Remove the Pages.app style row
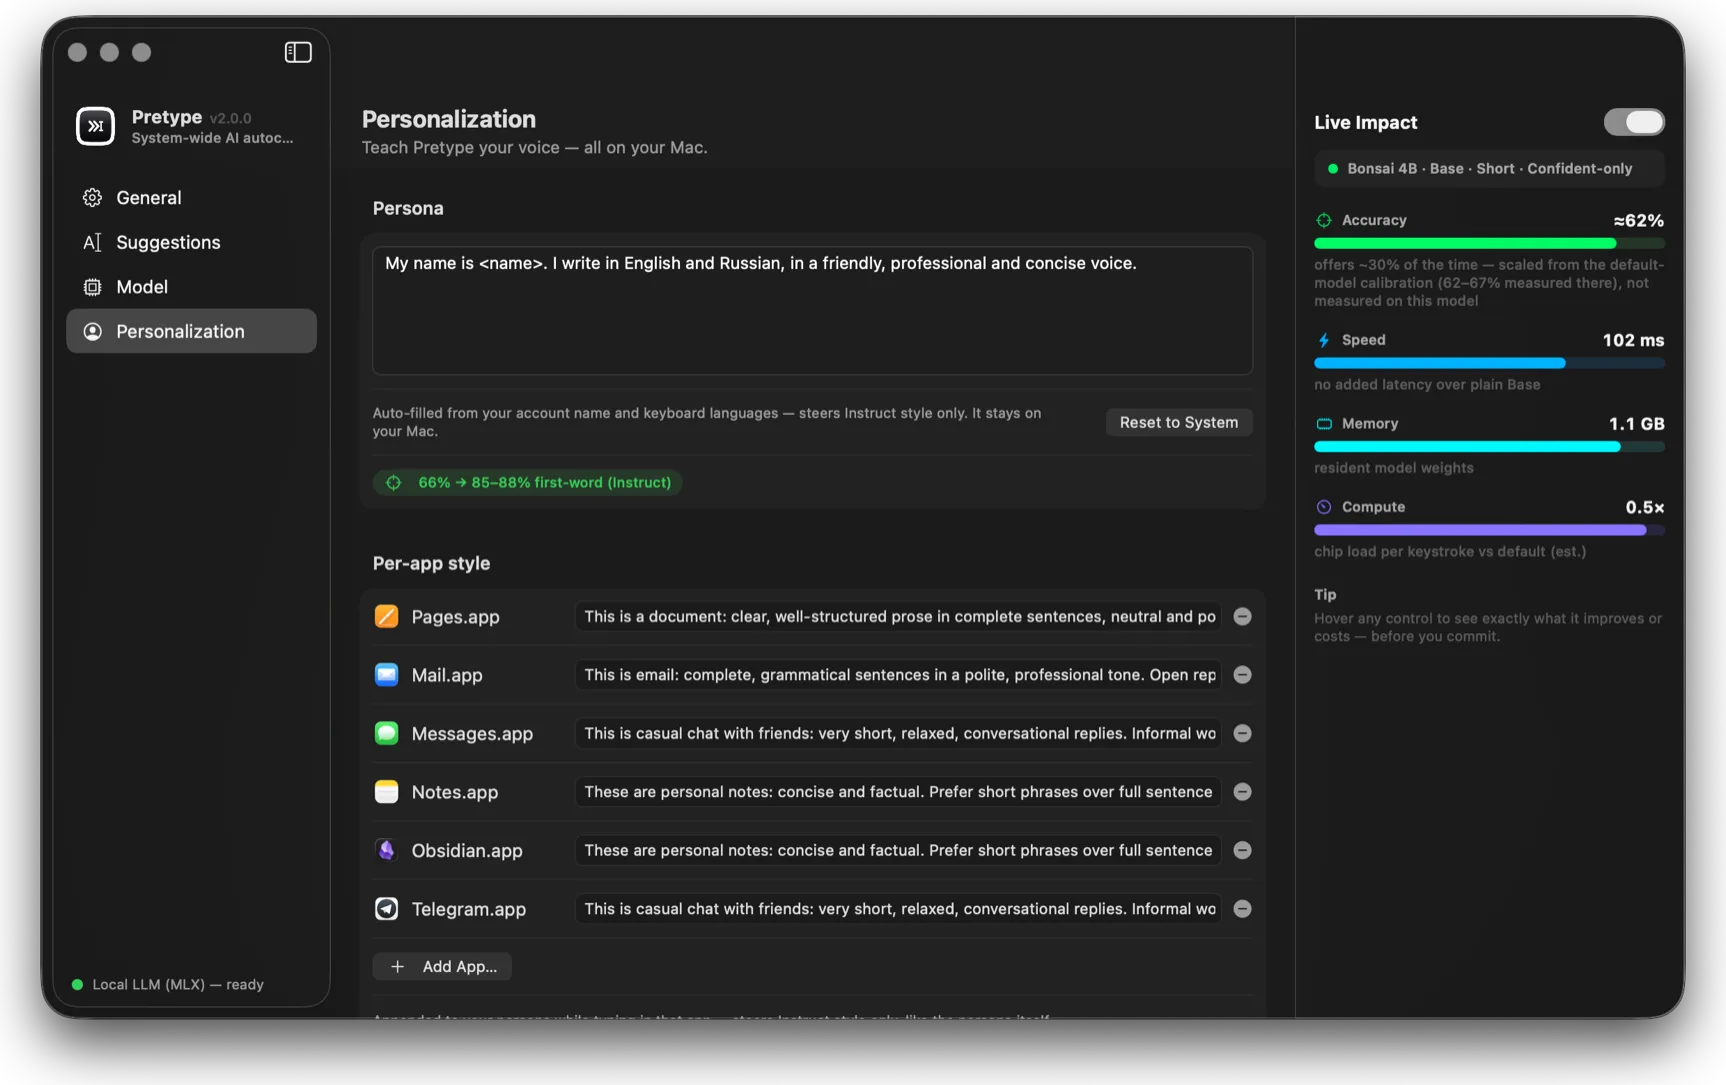Viewport: 1726px width, 1085px height. (1242, 616)
